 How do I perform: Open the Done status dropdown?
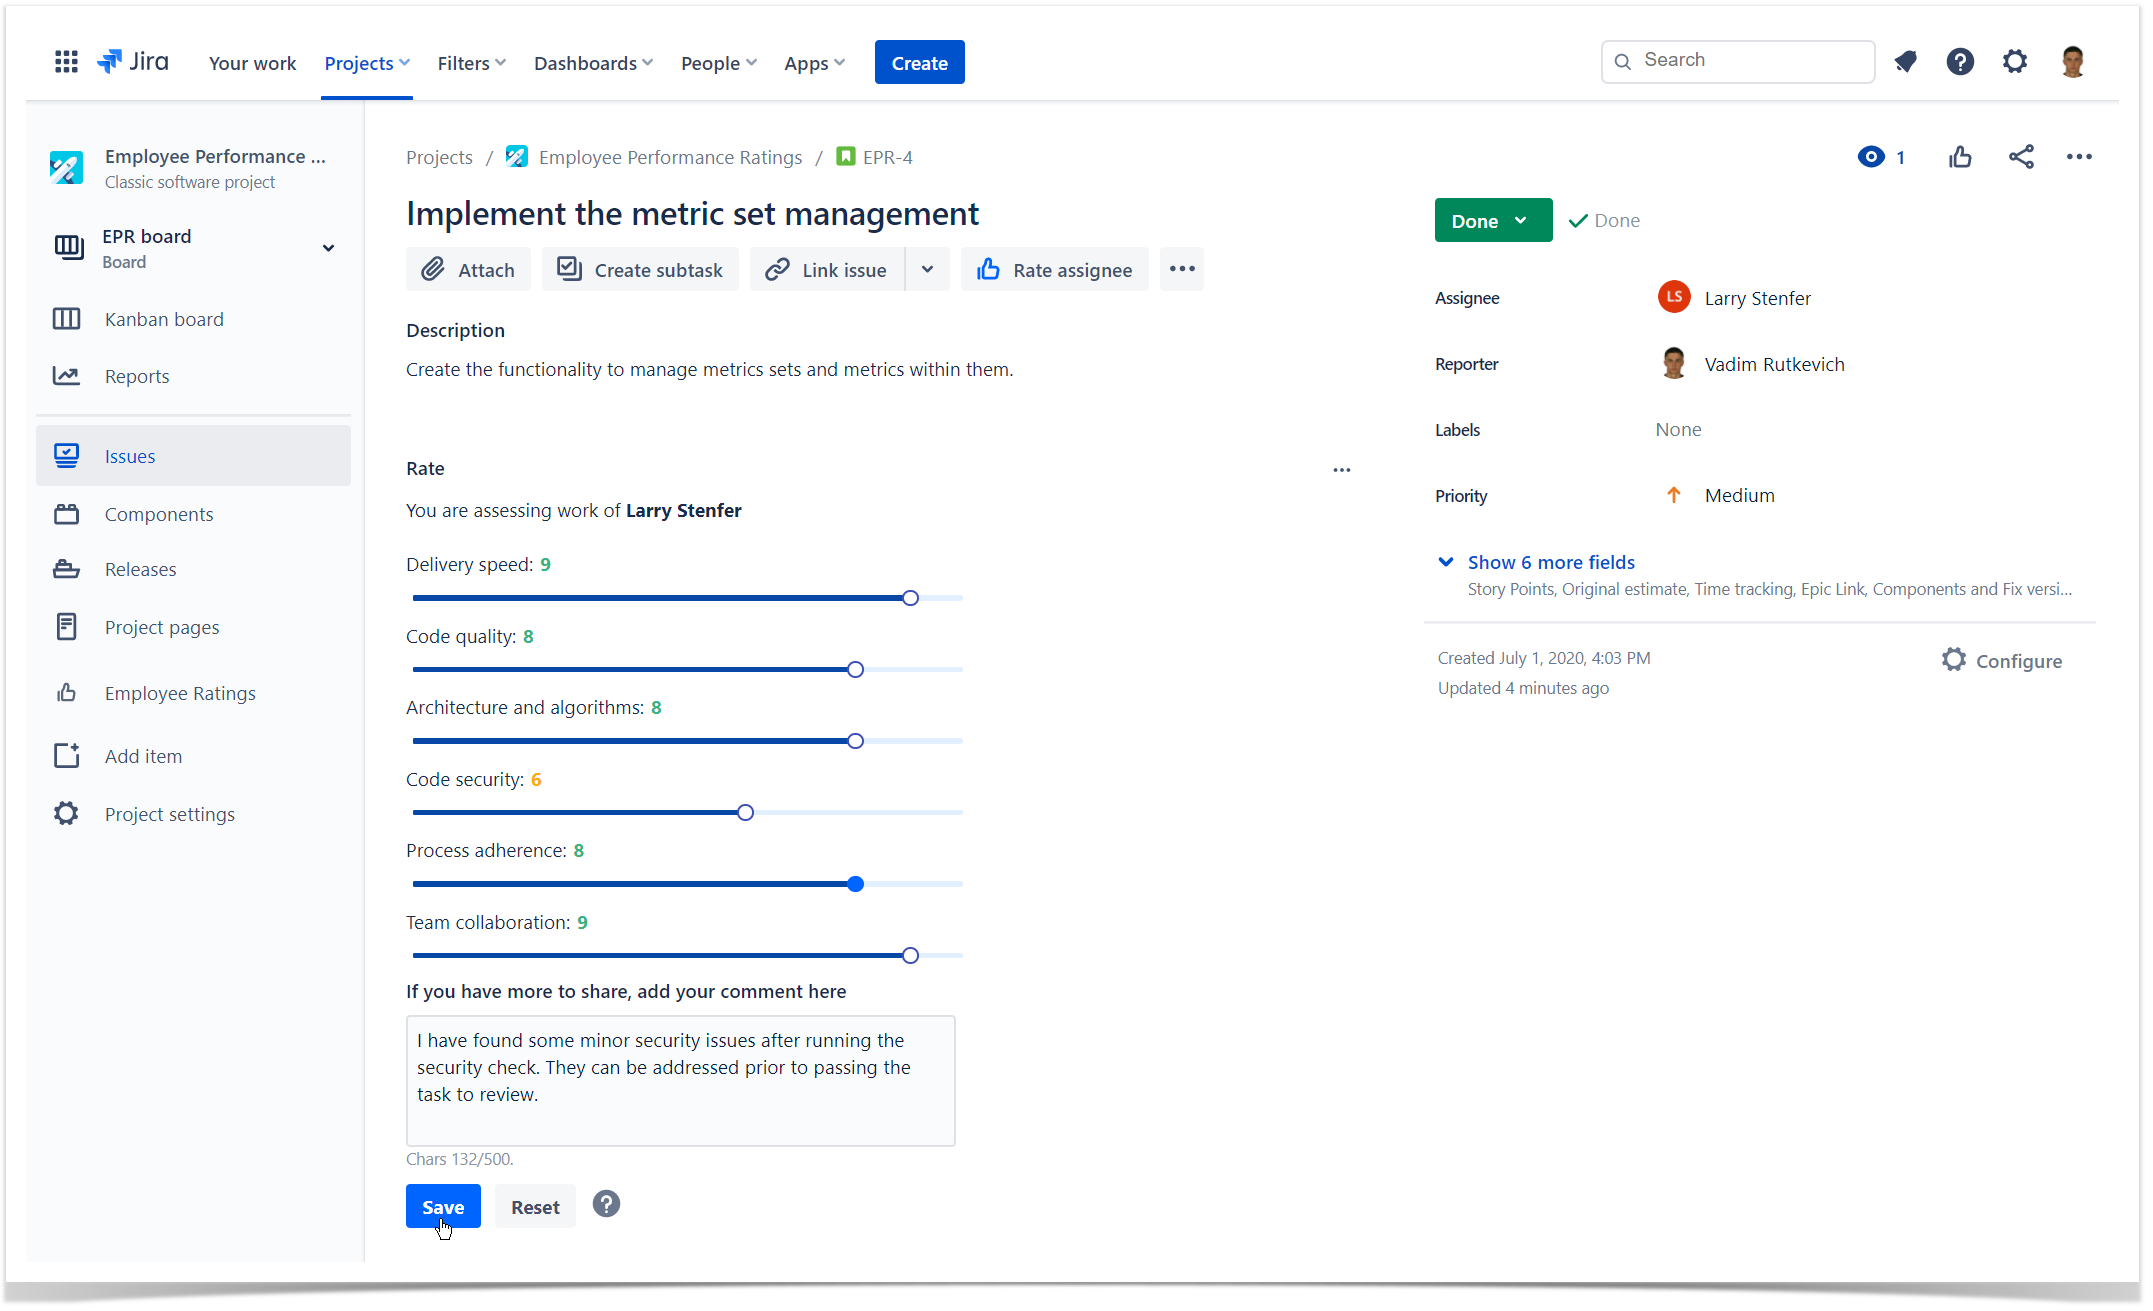1493,220
